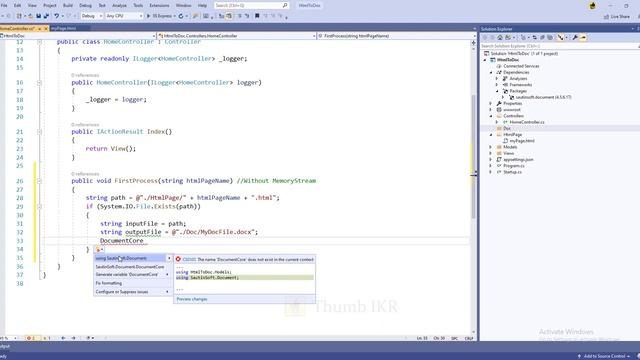Collapse the HomeController constructor outline
Screen dimensions: 640x360
pos(40,82)
